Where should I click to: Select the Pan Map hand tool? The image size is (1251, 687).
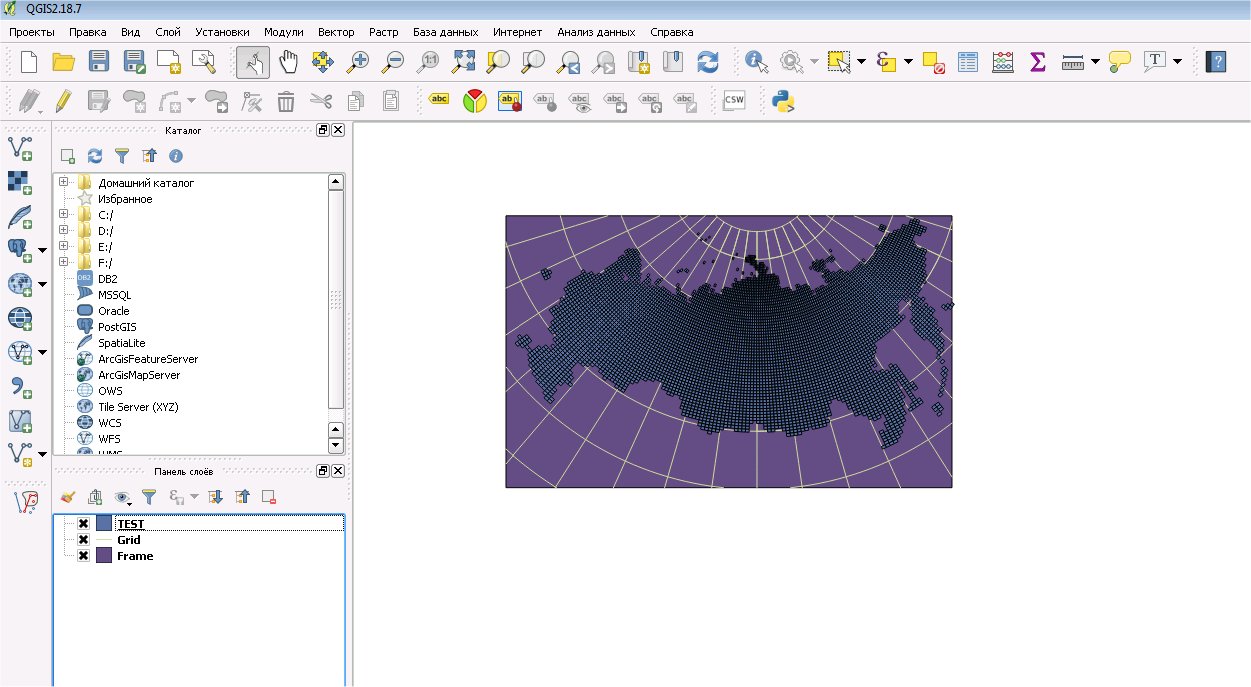pyautogui.click(x=288, y=62)
